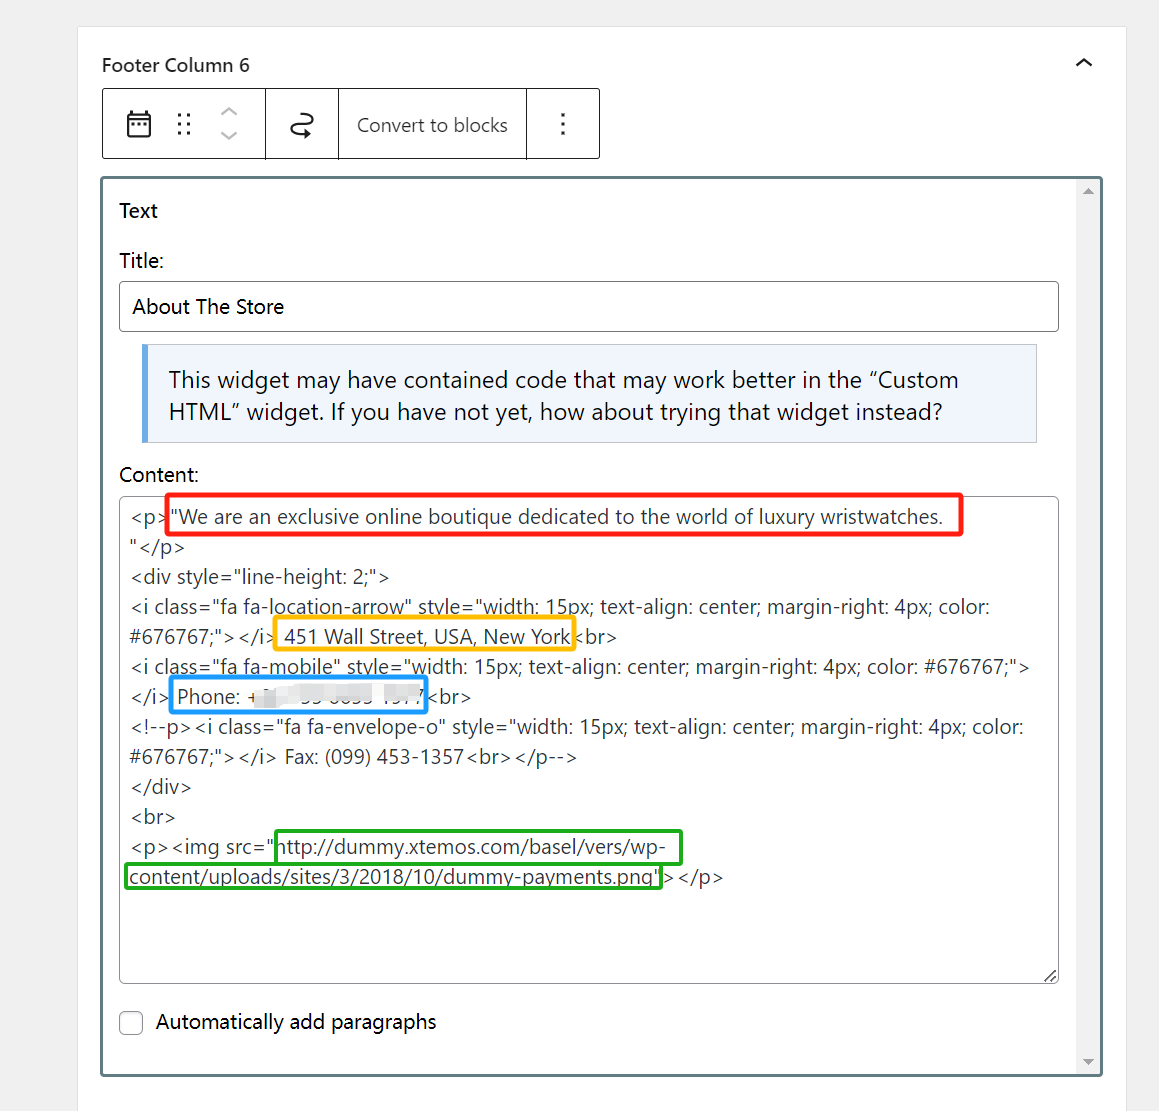Viewport: 1159px width, 1111px height.
Task: Click the "Phone:" line in Content
Action: click(299, 696)
